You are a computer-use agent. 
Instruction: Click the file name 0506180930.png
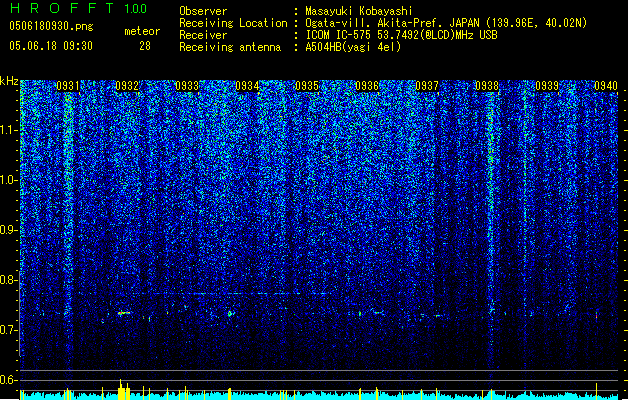pyautogui.click(x=51, y=26)
